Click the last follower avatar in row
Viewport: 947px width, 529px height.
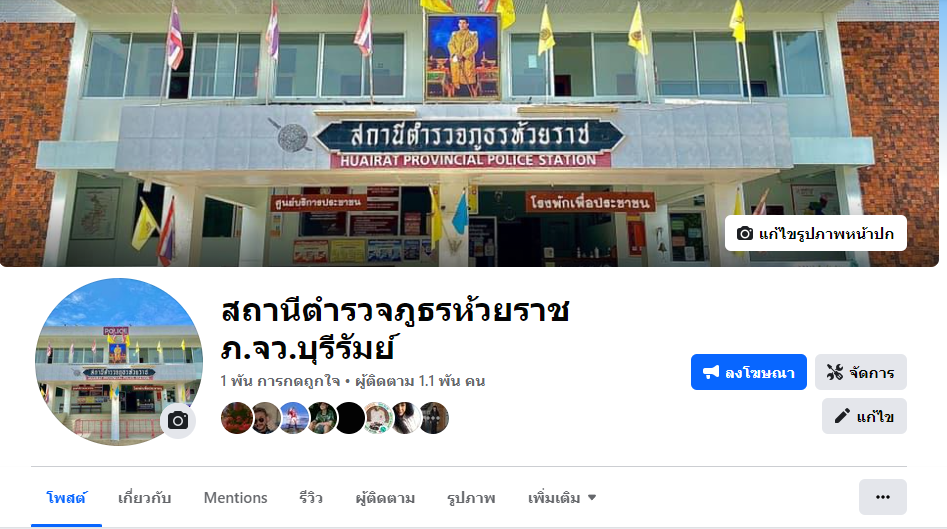tap(434, 418)
